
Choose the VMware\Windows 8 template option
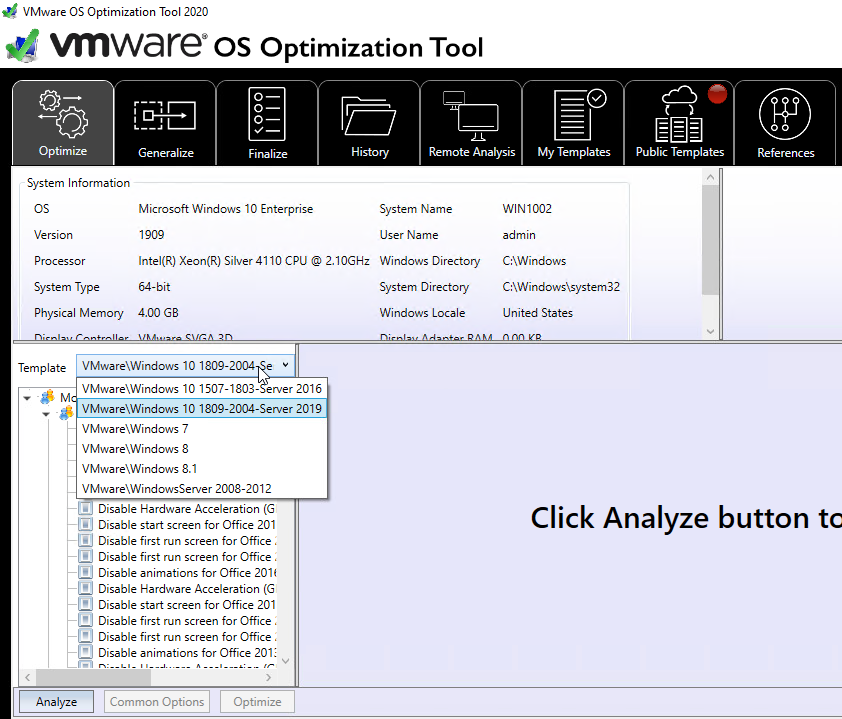(x=202, y=448)
